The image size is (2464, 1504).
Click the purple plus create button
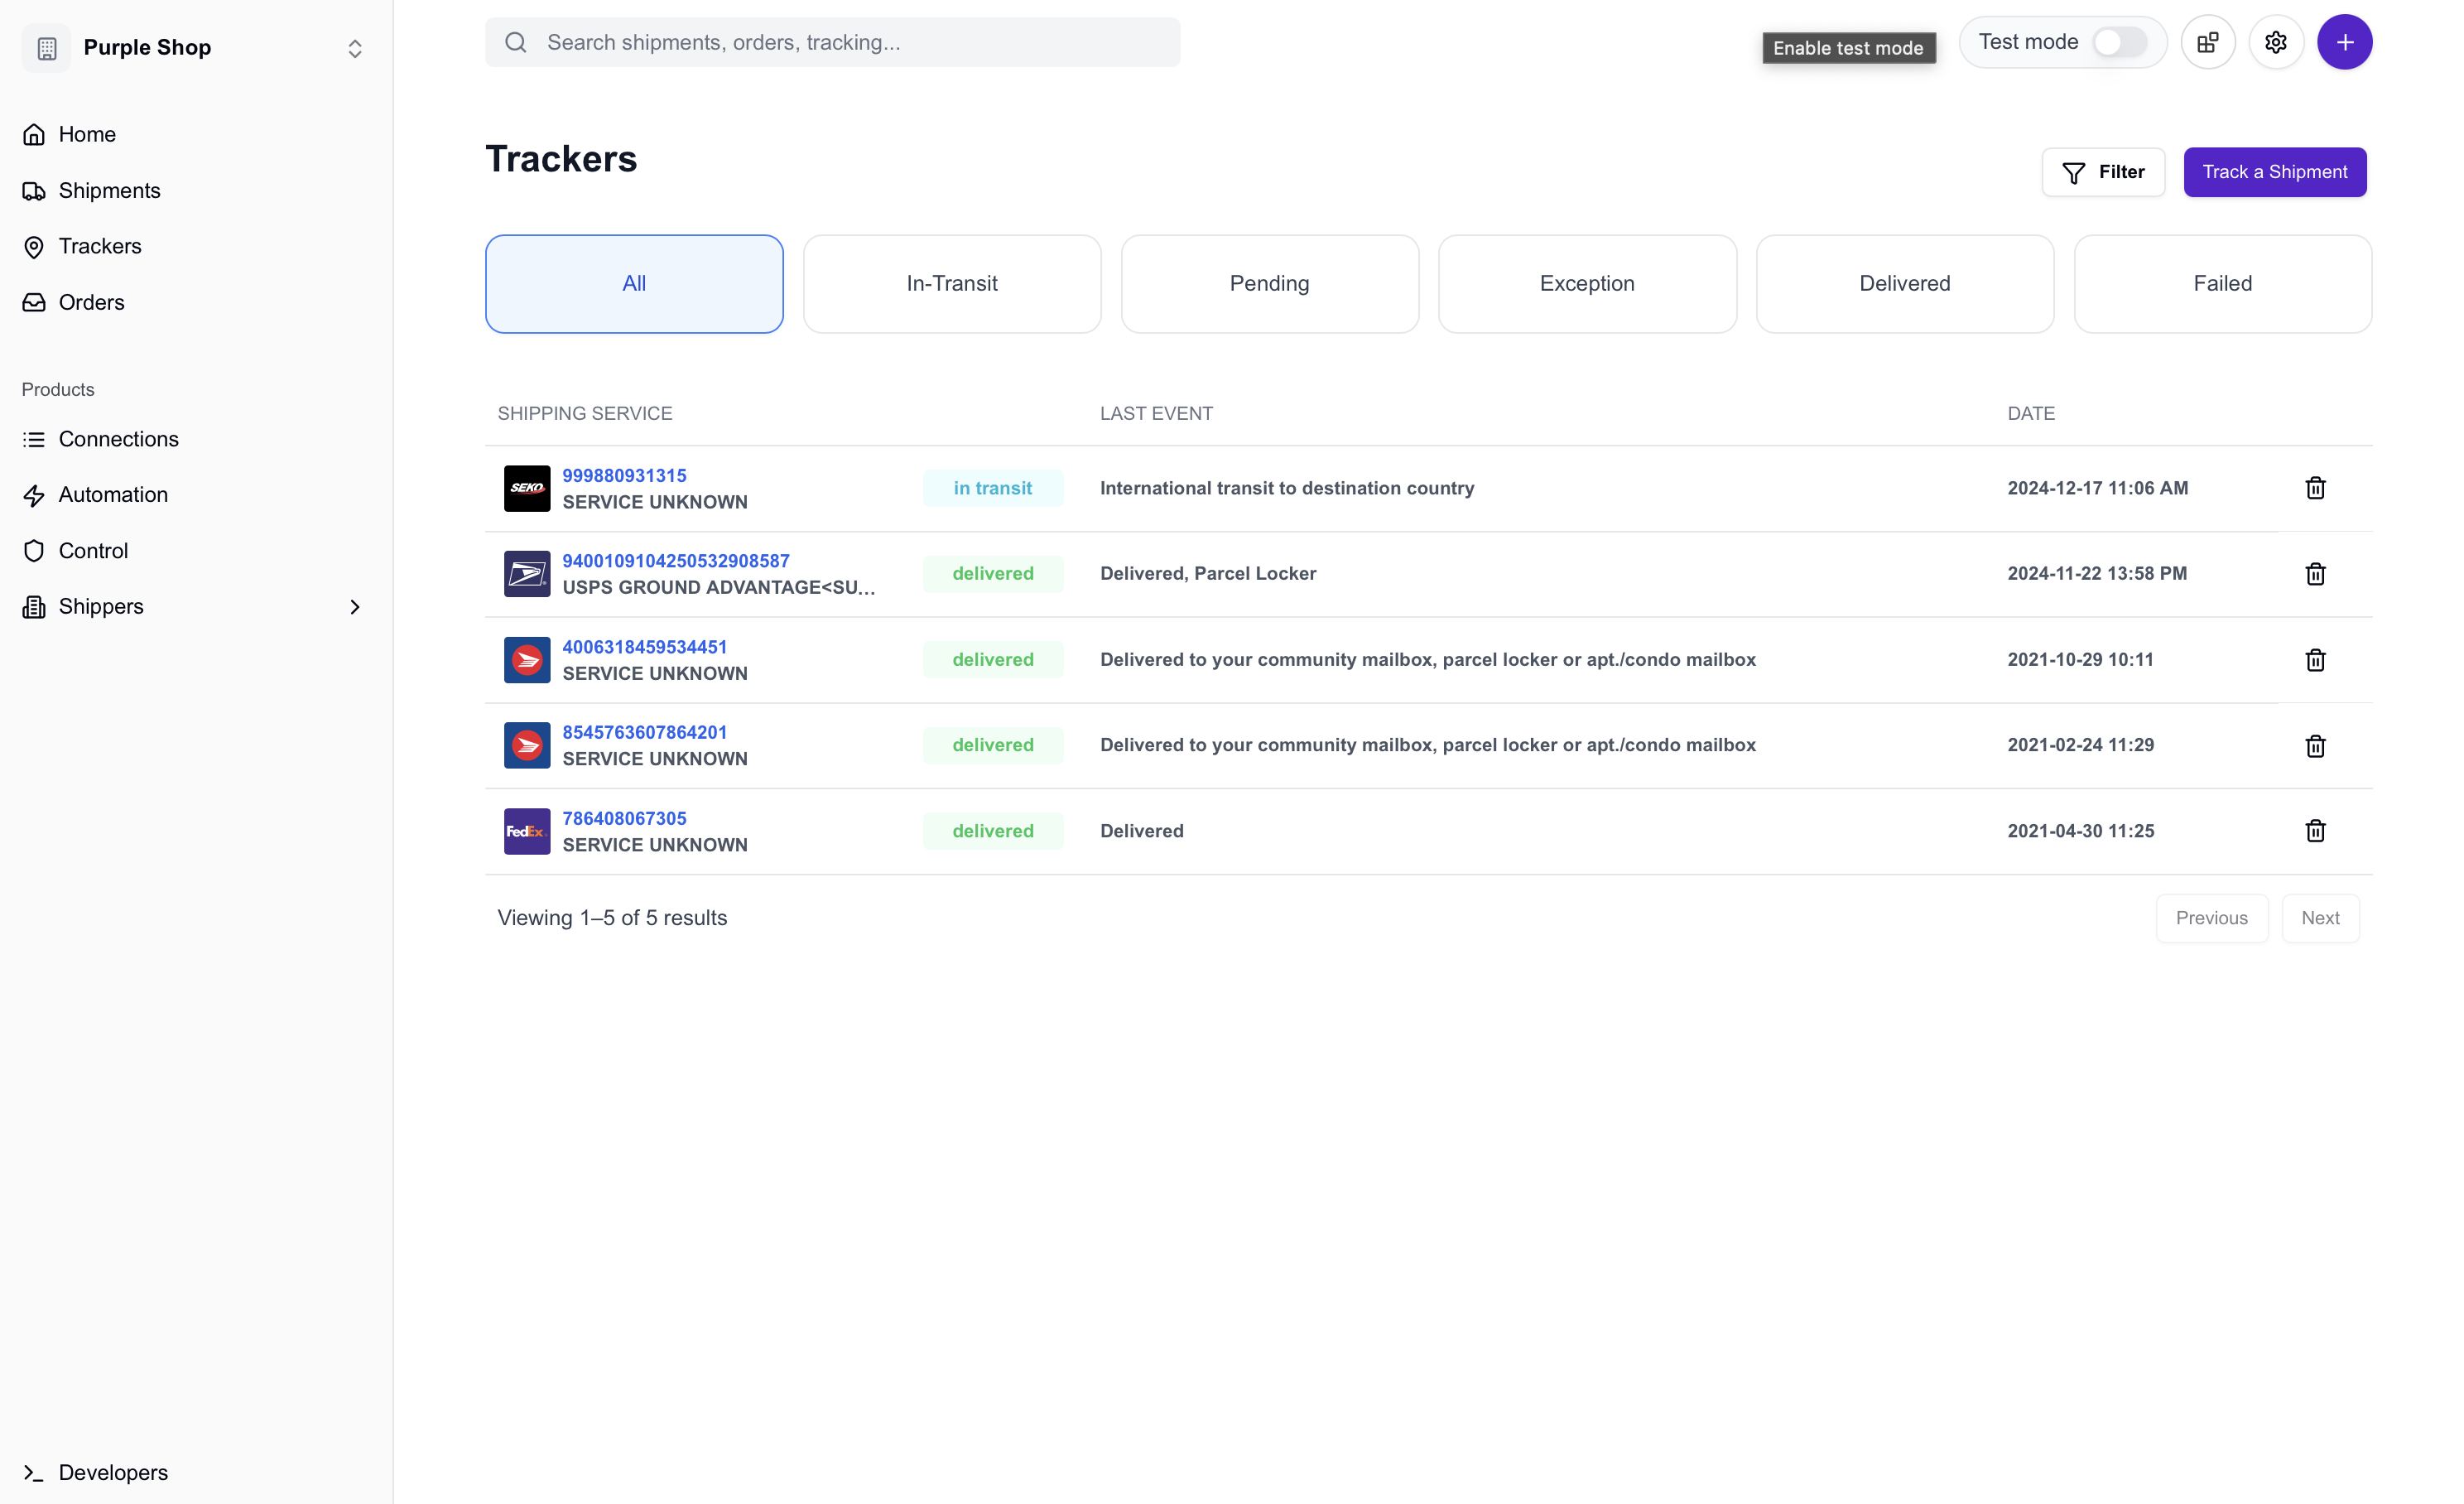coord(2344,42)
